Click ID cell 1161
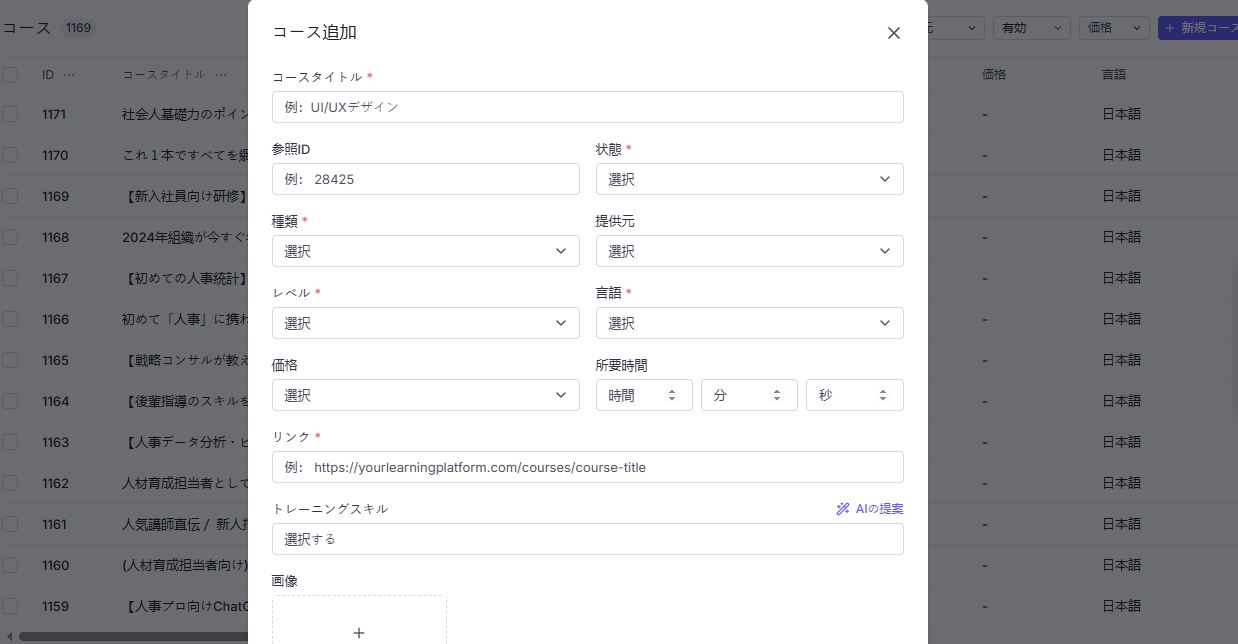1238x644 pixels. coord(55,524)
